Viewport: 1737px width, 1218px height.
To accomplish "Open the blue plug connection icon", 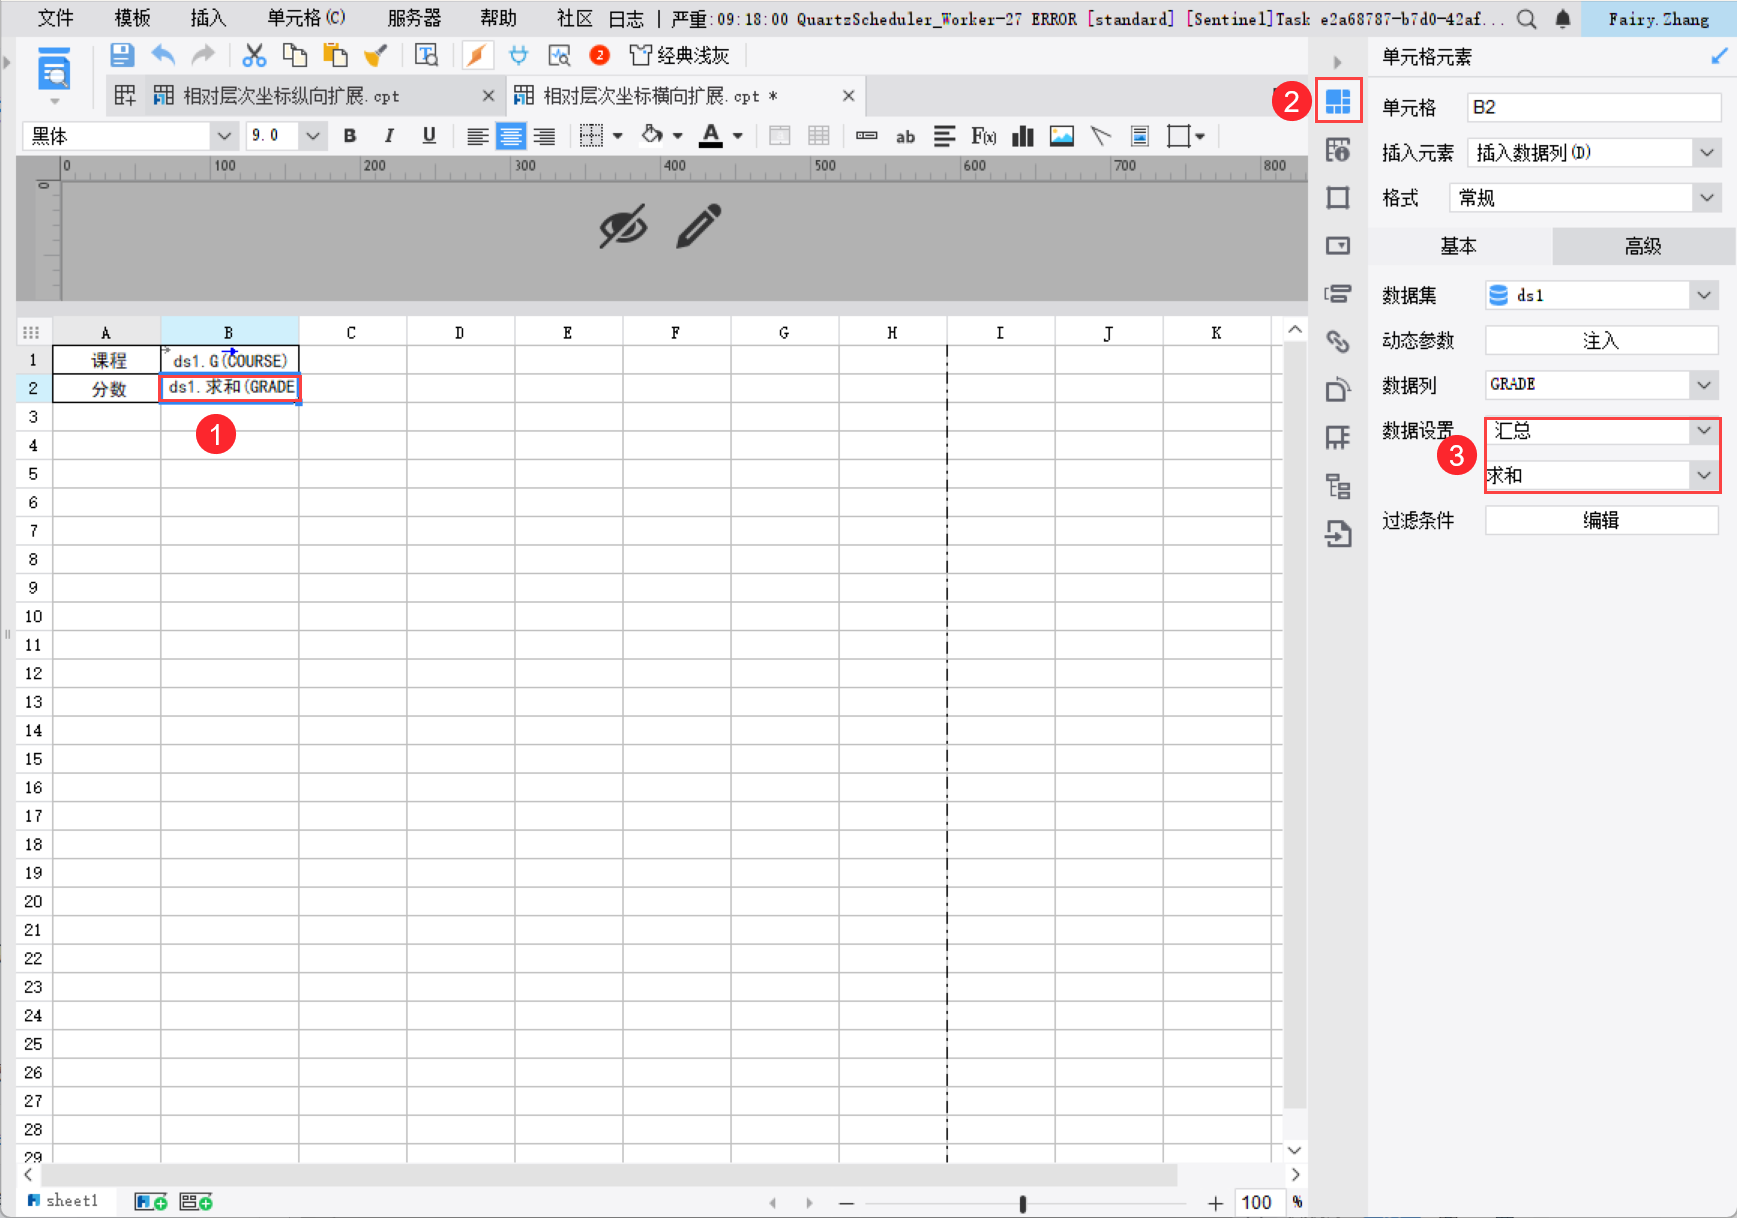I will pyautogui.click(x=518, y=55).
